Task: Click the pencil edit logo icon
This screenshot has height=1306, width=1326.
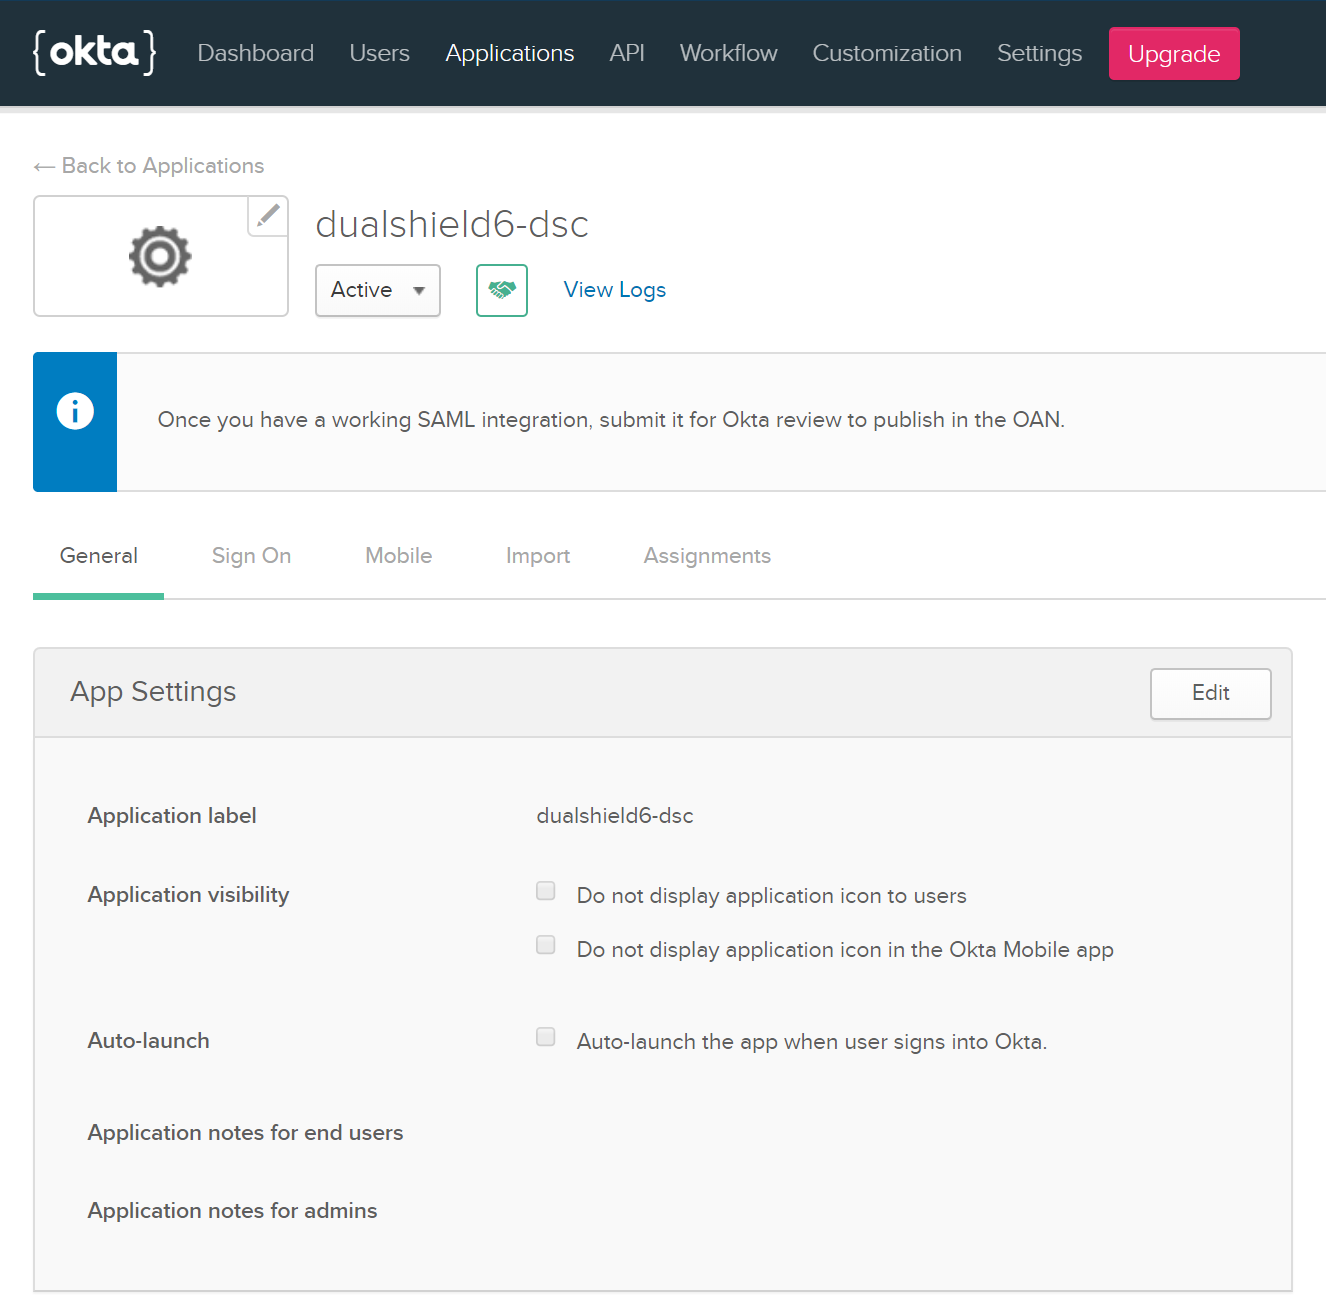Action: pyautogui.click(x=268, y=216)
